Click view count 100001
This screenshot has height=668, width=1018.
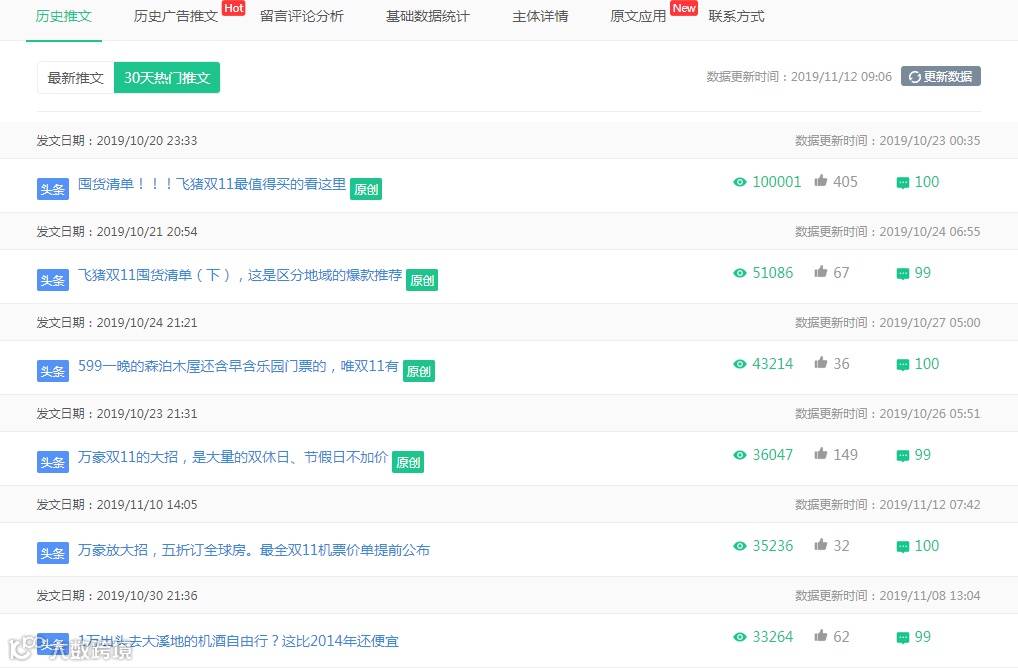click(776, 182)
